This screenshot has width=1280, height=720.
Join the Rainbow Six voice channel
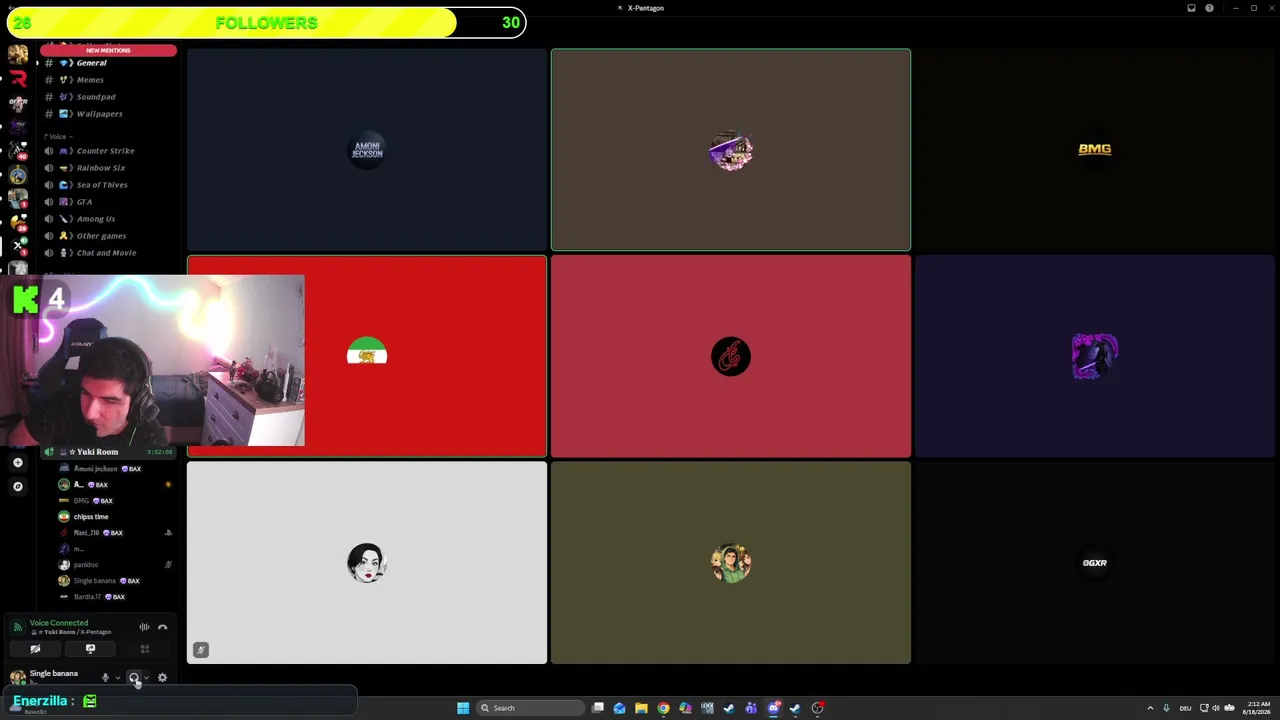108,168
